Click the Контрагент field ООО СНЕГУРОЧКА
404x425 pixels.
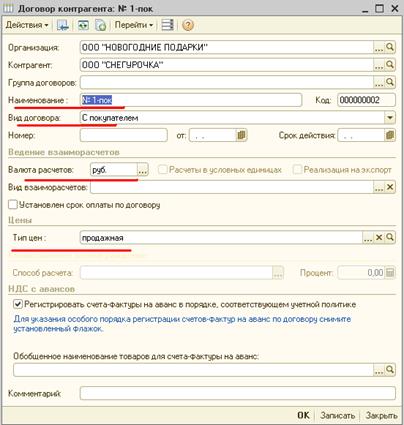pos(227,65)
